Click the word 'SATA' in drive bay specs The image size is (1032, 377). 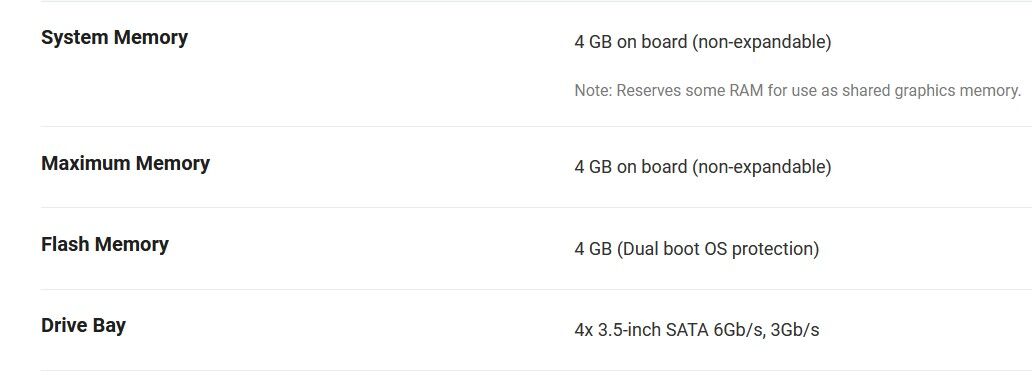tap(687, 330)
